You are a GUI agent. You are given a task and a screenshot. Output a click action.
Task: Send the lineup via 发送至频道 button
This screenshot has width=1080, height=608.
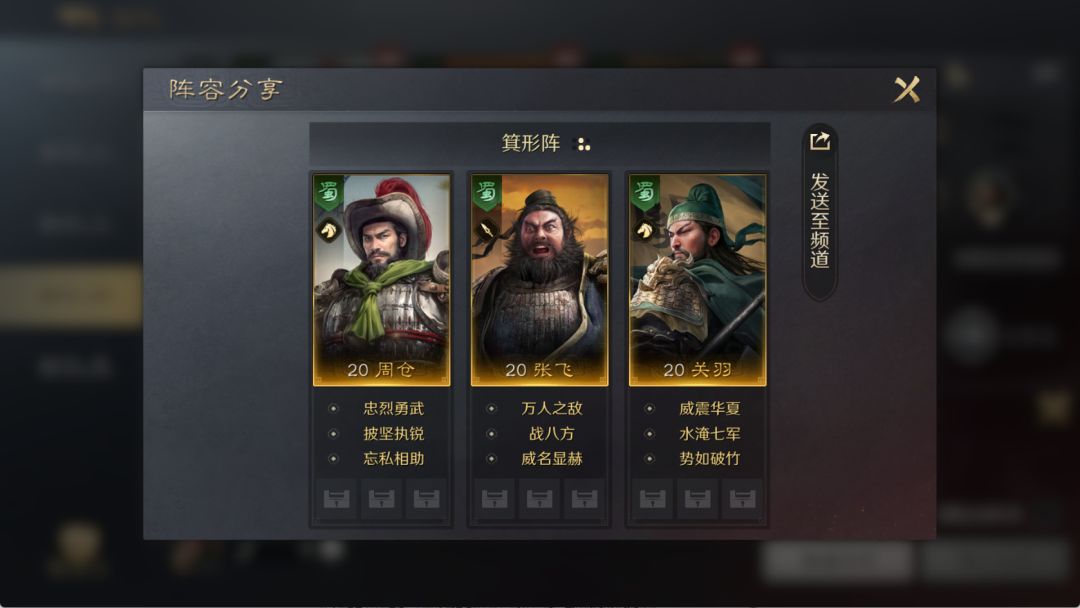tap(820, 212)
